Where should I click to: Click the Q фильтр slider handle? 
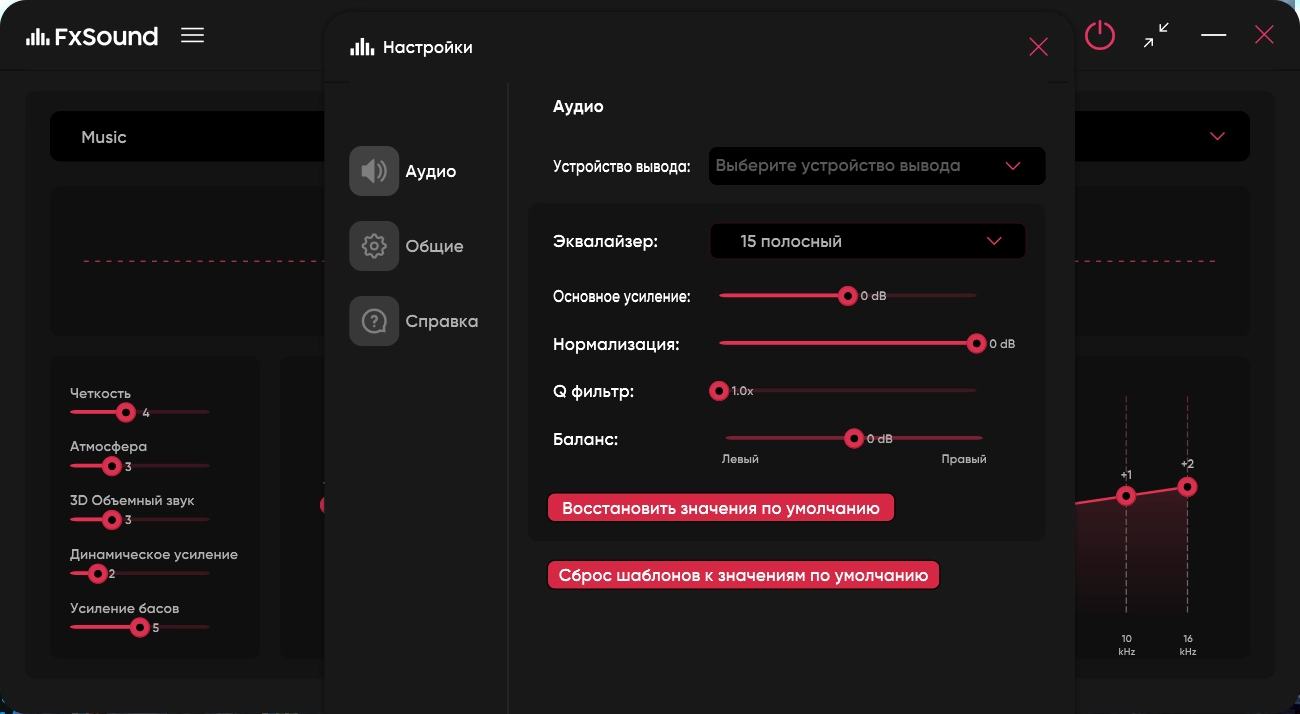tap(718, 391)
